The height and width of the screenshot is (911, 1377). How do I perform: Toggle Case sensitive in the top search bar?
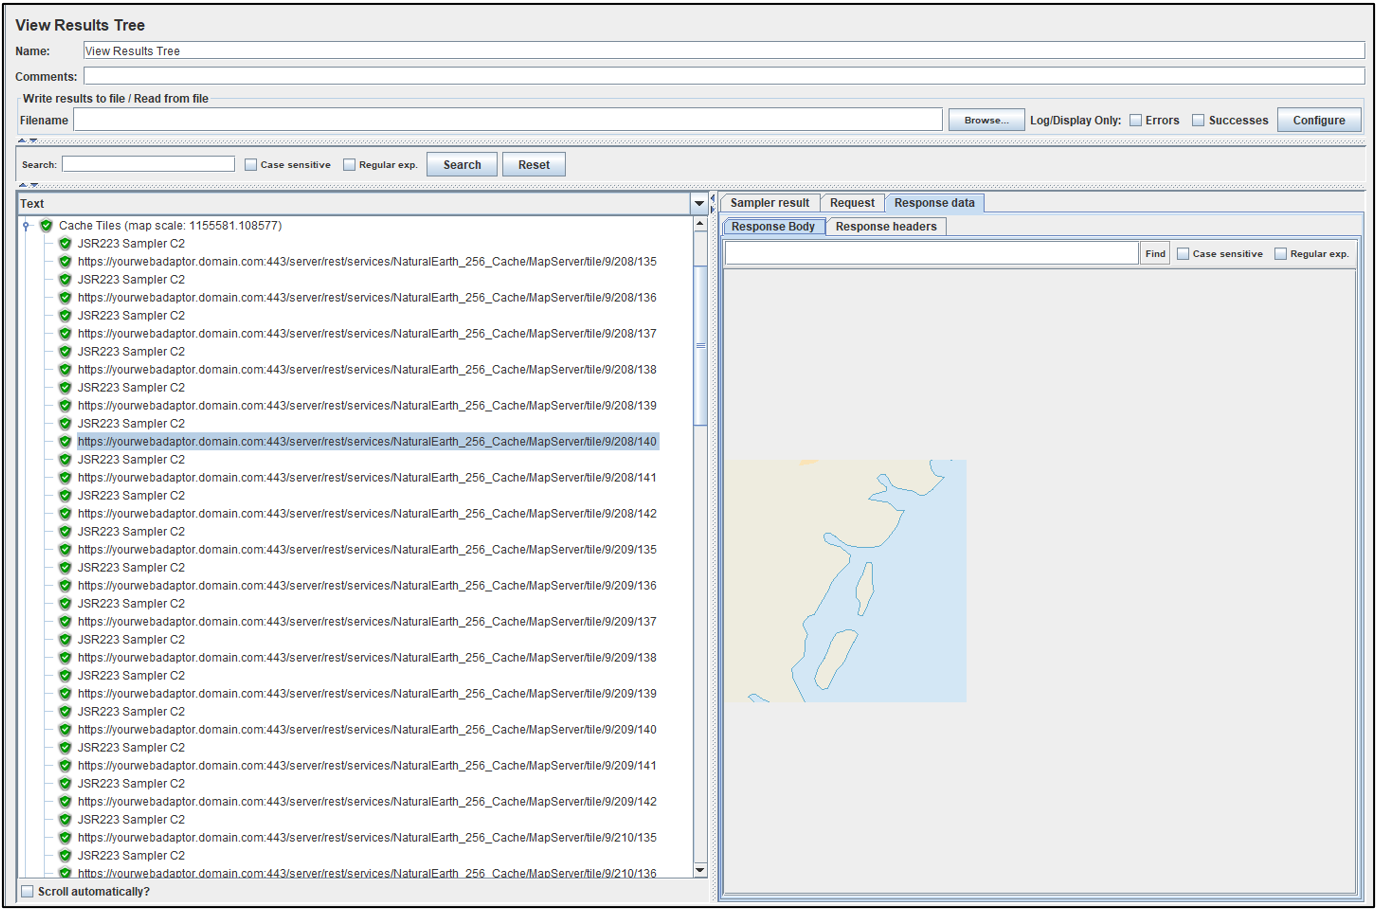point(251,165)
